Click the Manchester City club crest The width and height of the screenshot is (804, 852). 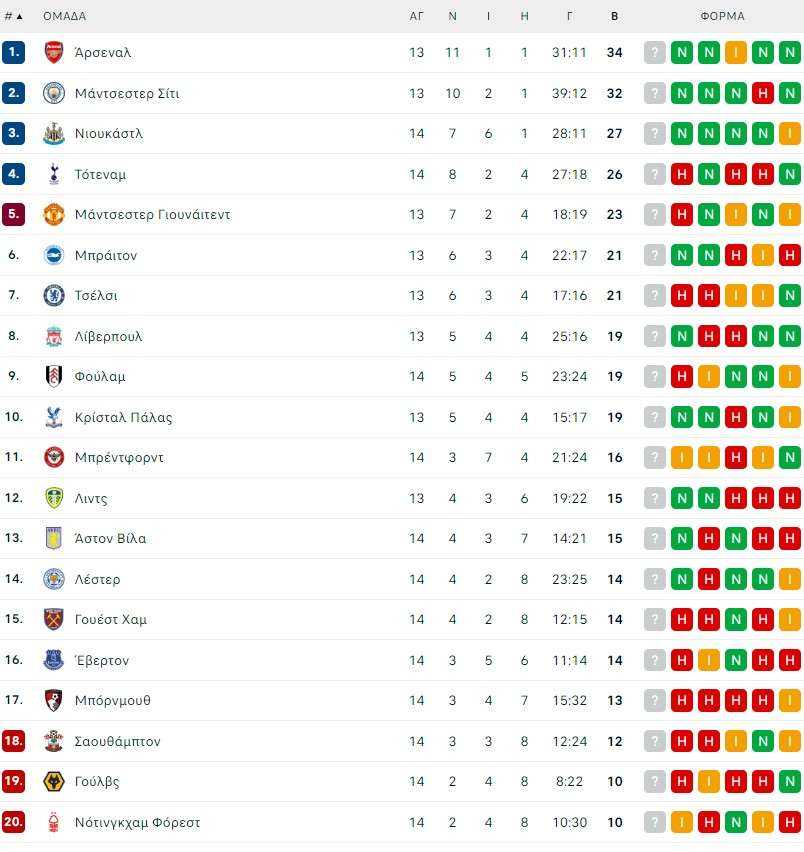coord(54,93)
